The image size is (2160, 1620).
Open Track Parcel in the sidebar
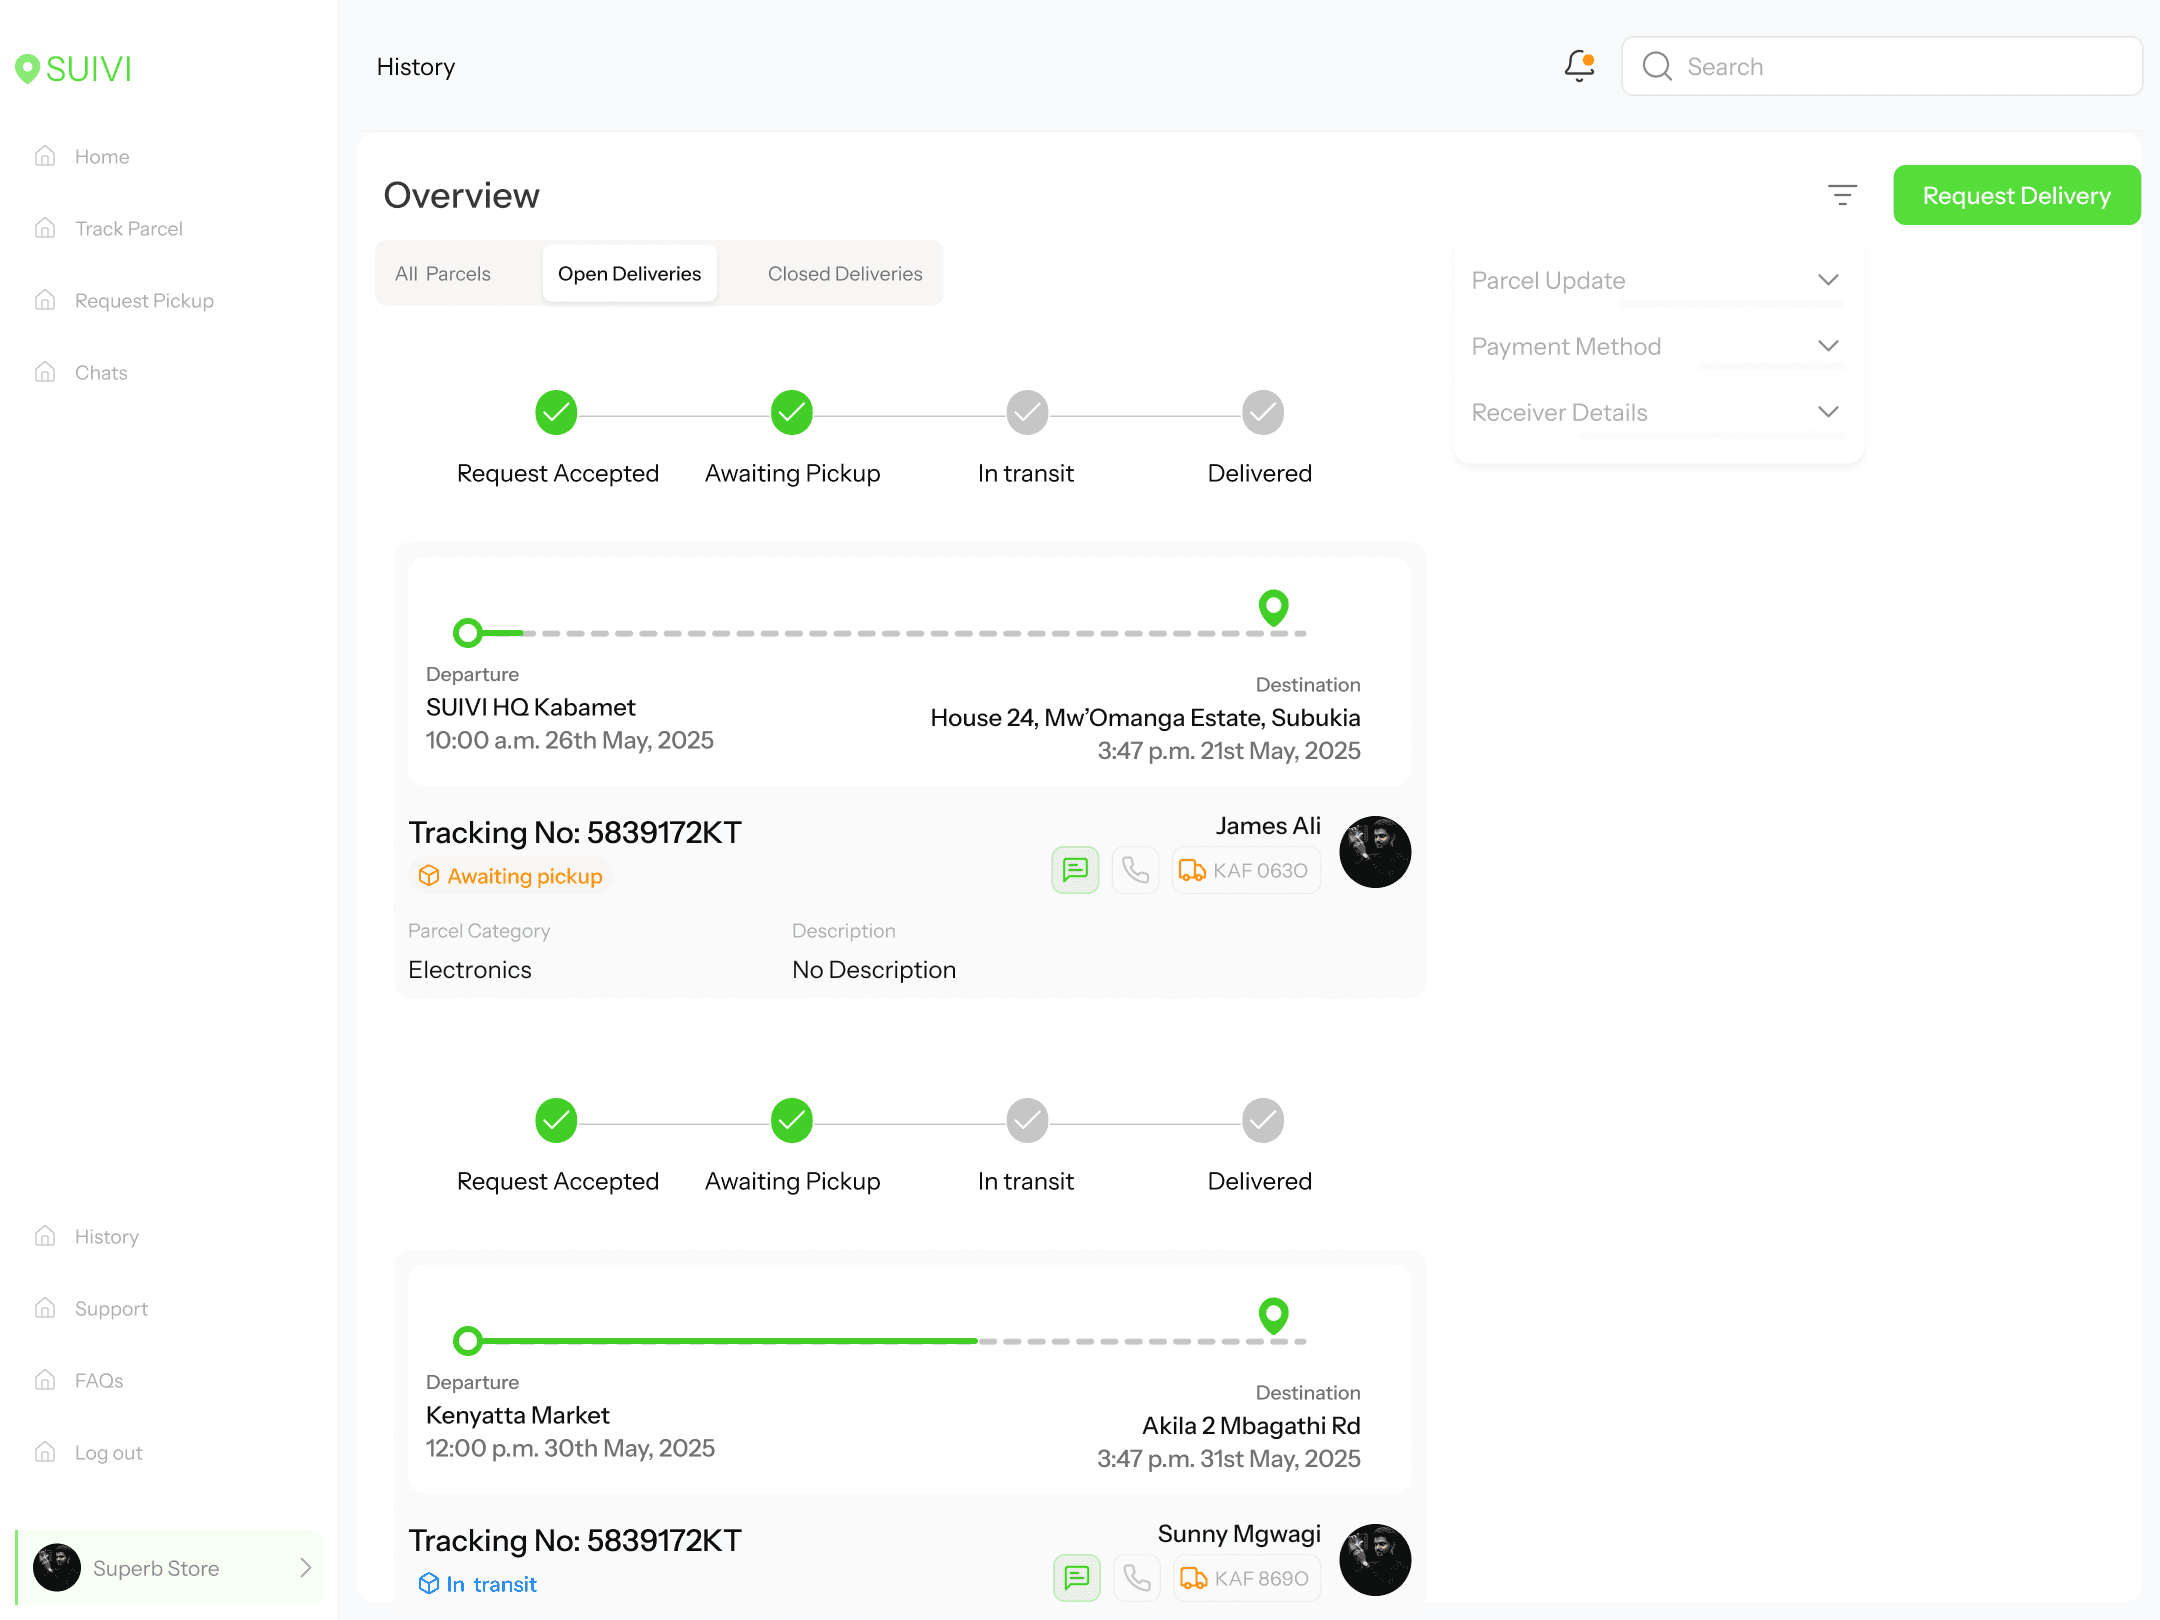click(x=128, y=229)
